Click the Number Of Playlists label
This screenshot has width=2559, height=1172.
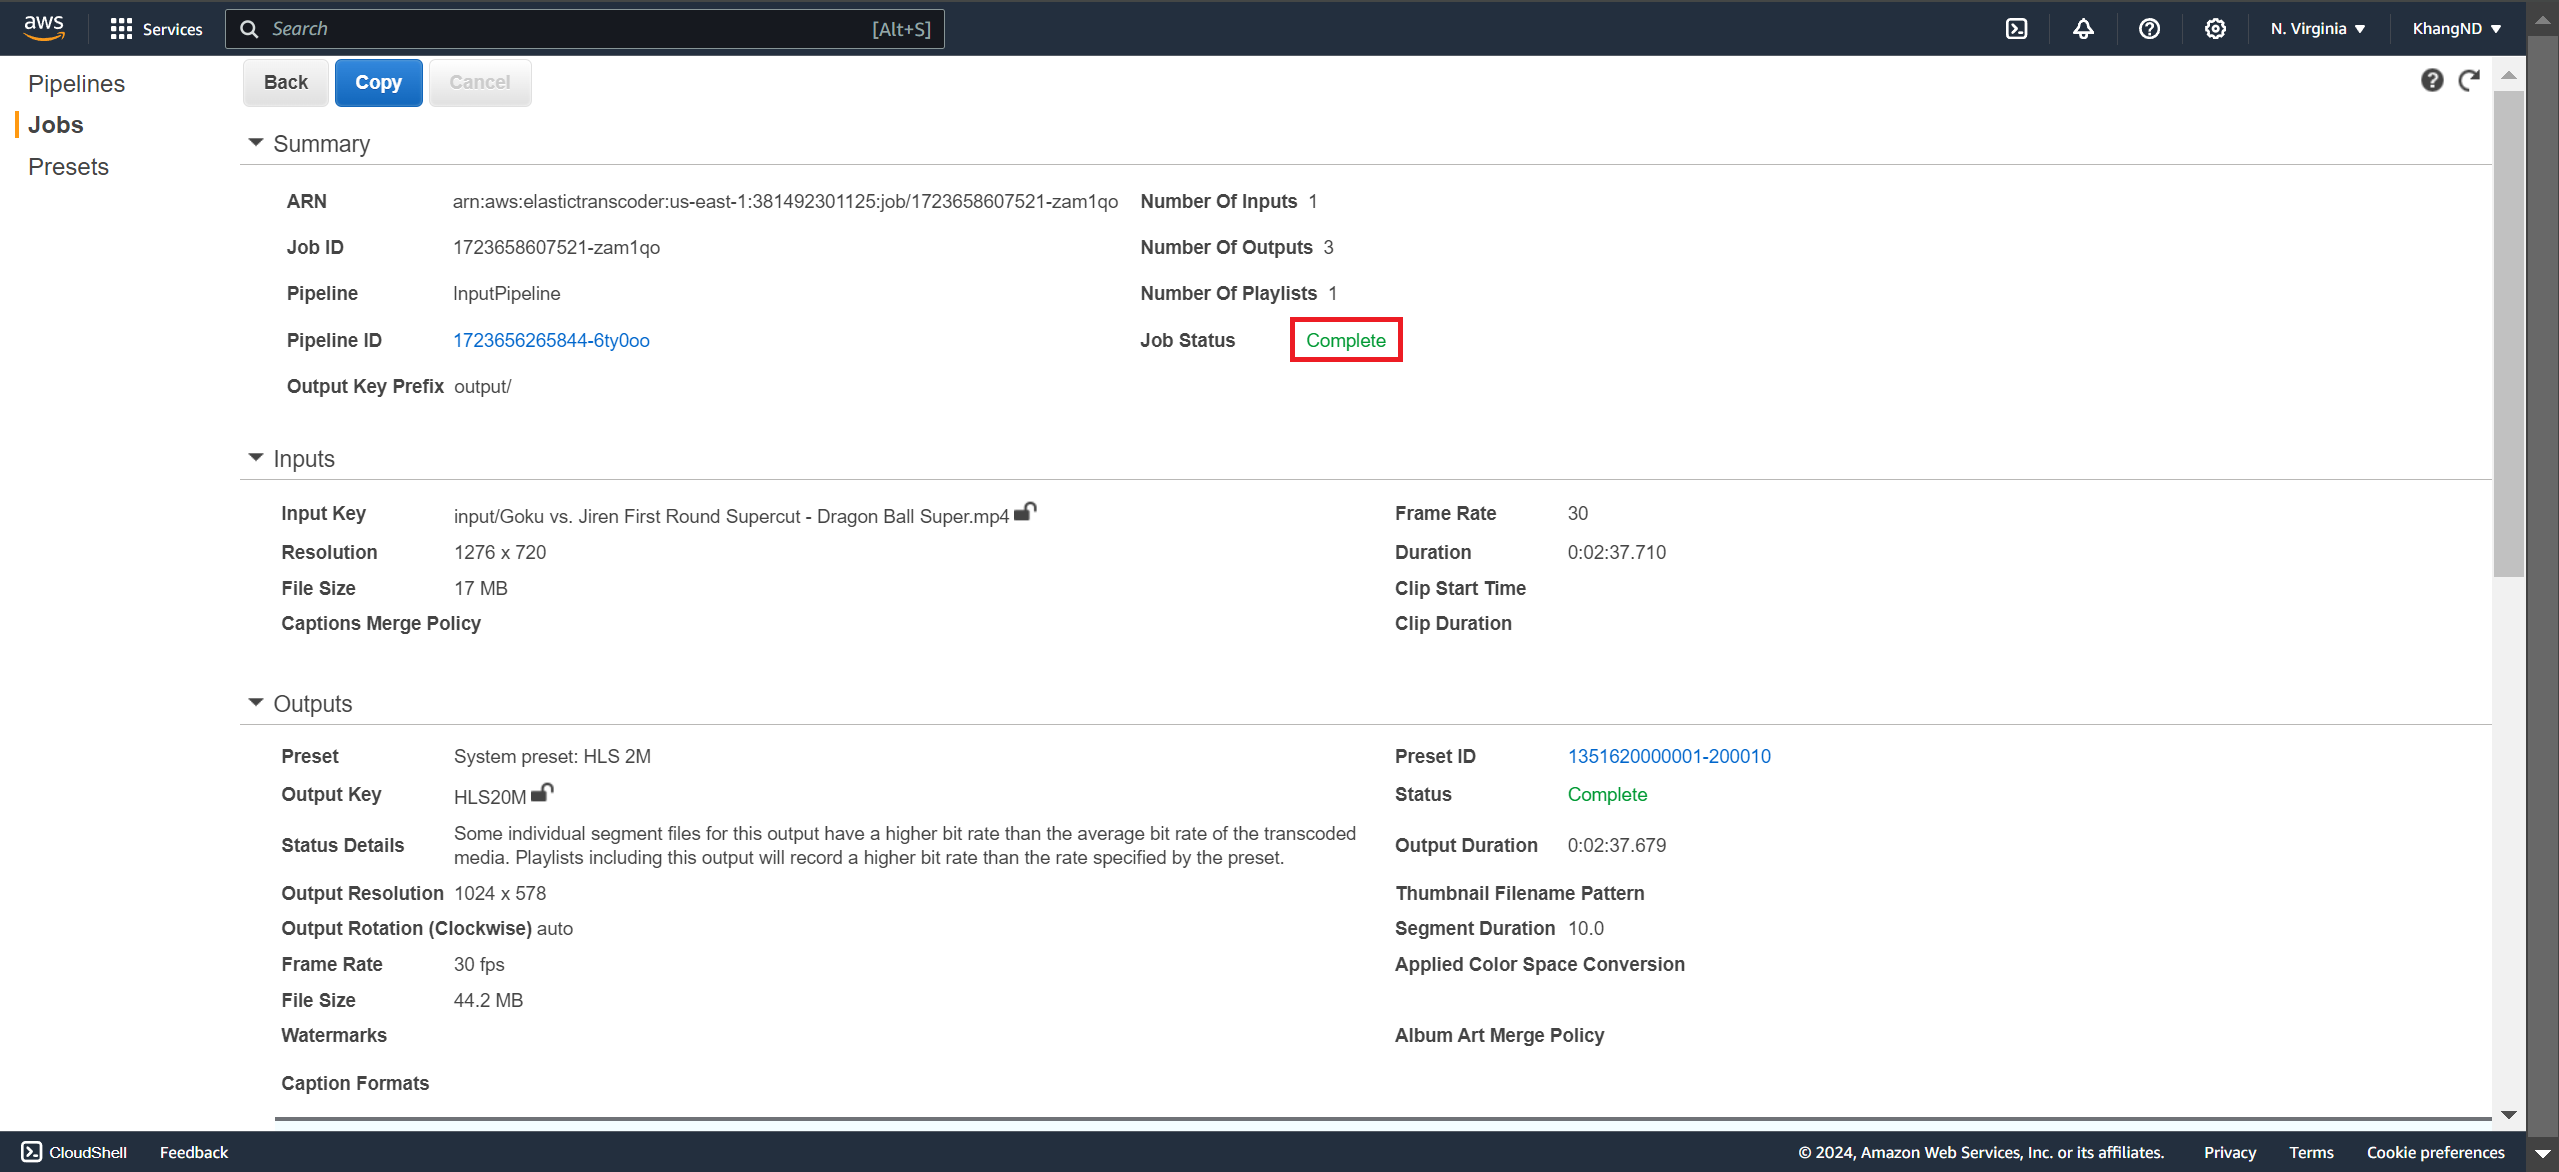[1228, 293]
